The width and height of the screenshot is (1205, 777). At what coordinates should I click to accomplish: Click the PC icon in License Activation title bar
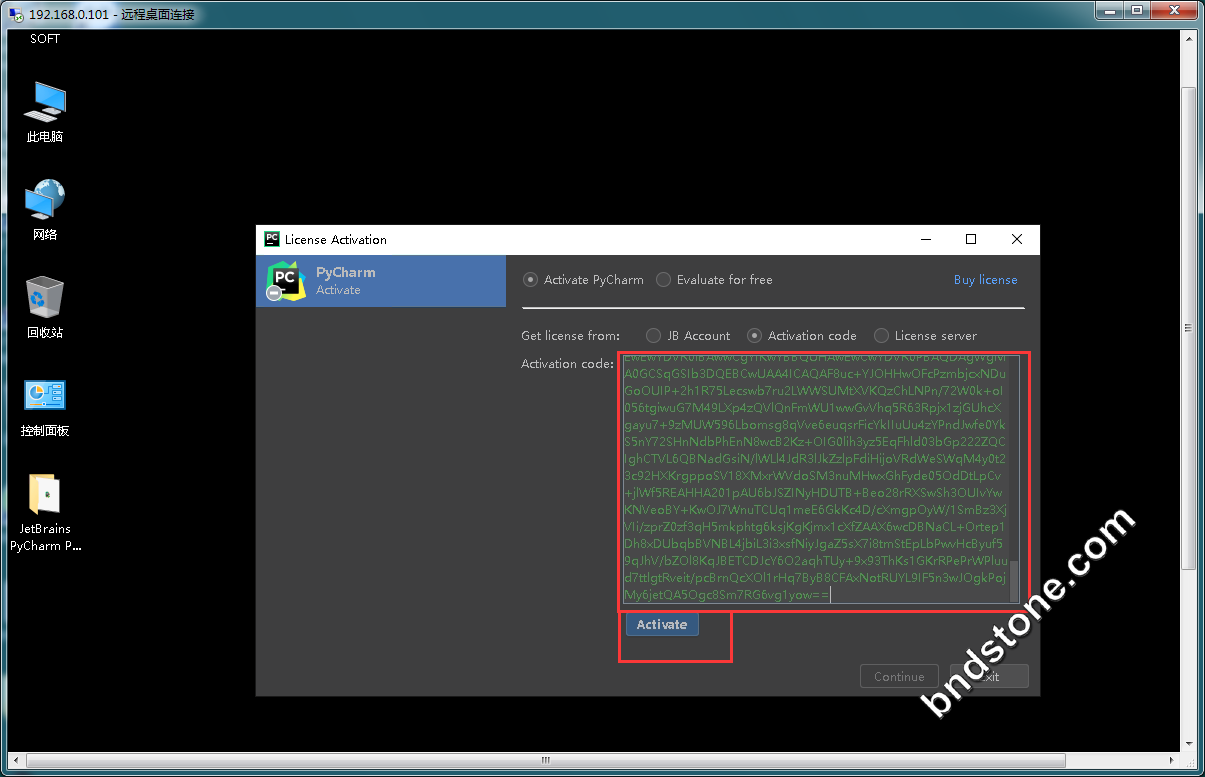pyautogui.click(x=271, y=240)
